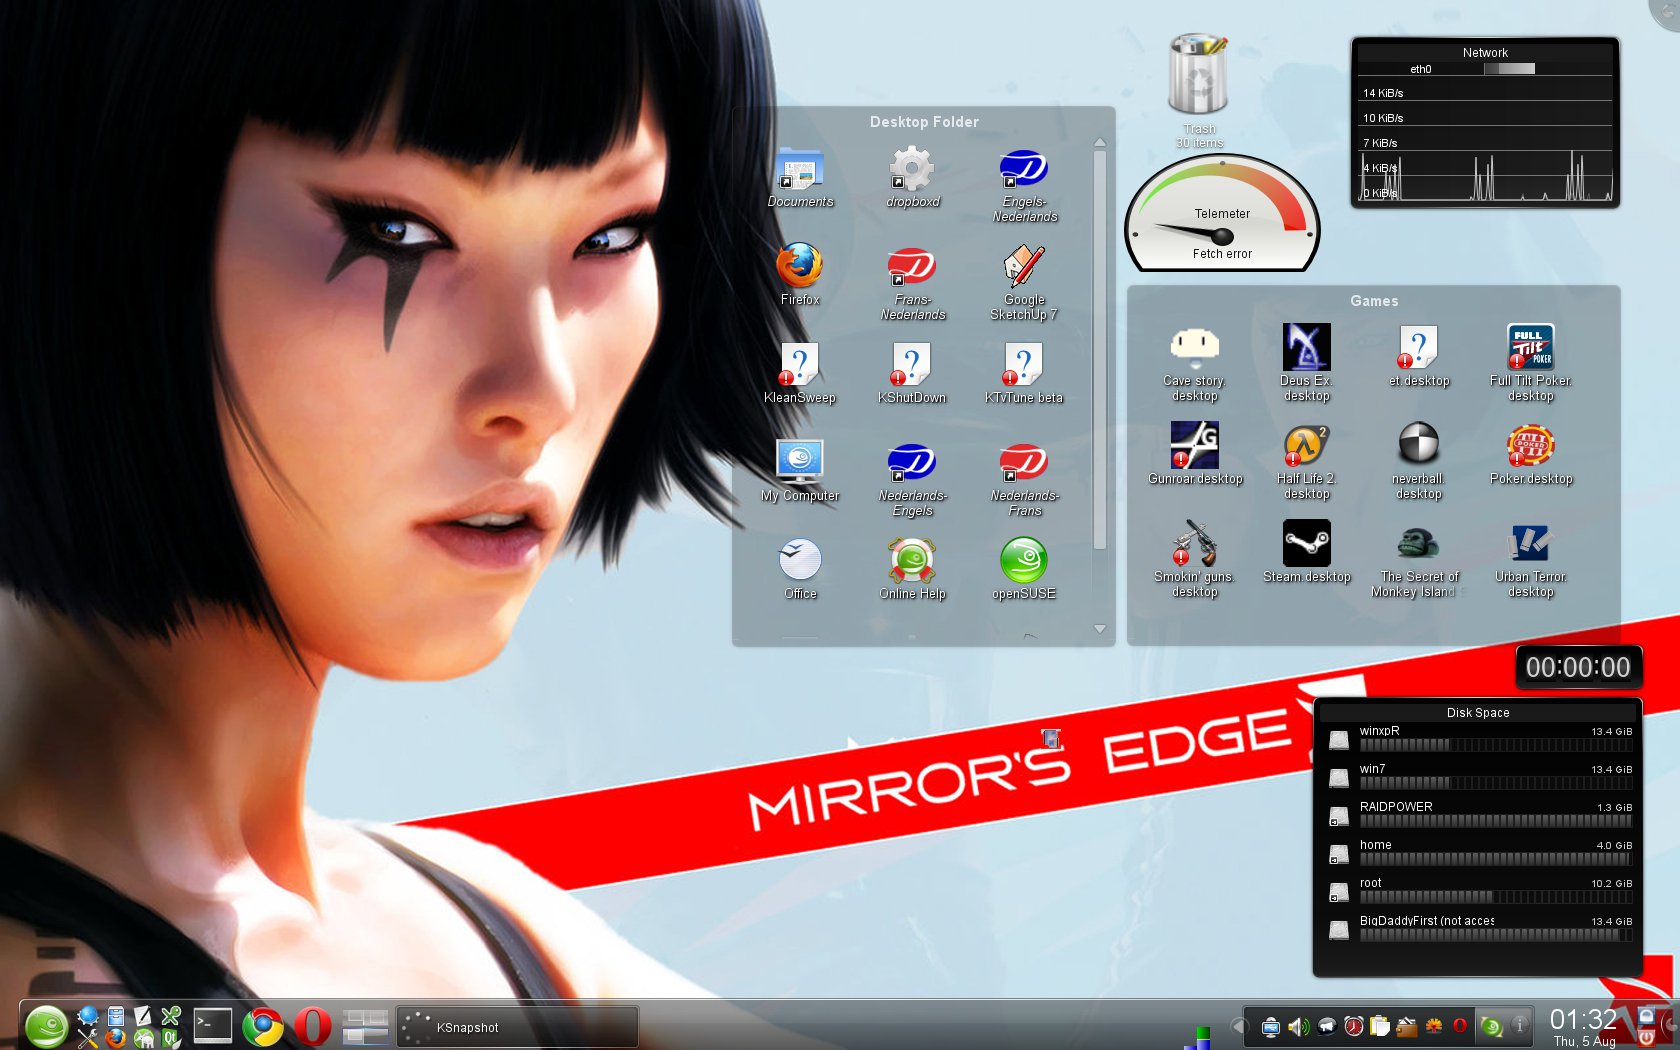Click the stopwatch timer showing 00:00:00
The image size is (1680, 1050).
tap(1578, 668)
